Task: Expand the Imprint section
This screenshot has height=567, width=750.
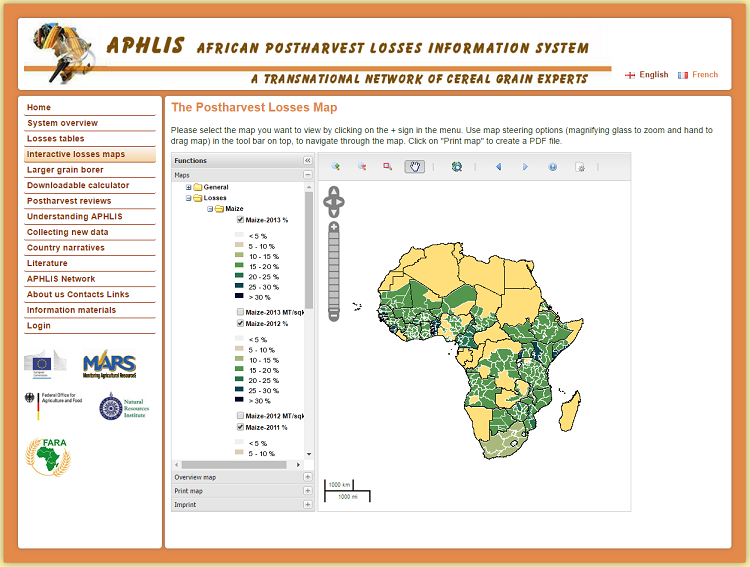Action: pos(308,505)
